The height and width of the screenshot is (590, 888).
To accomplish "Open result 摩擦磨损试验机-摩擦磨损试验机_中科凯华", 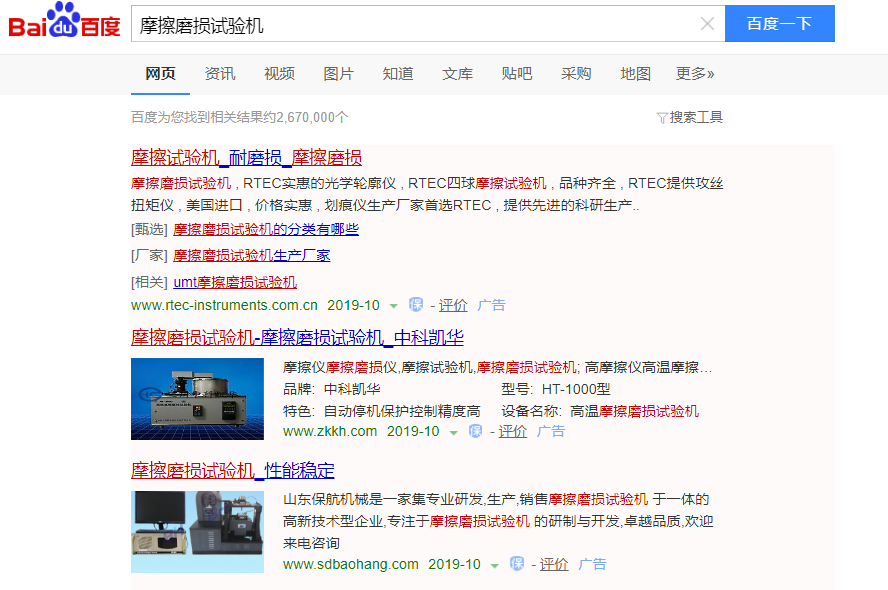I will [x=297, y=337].
